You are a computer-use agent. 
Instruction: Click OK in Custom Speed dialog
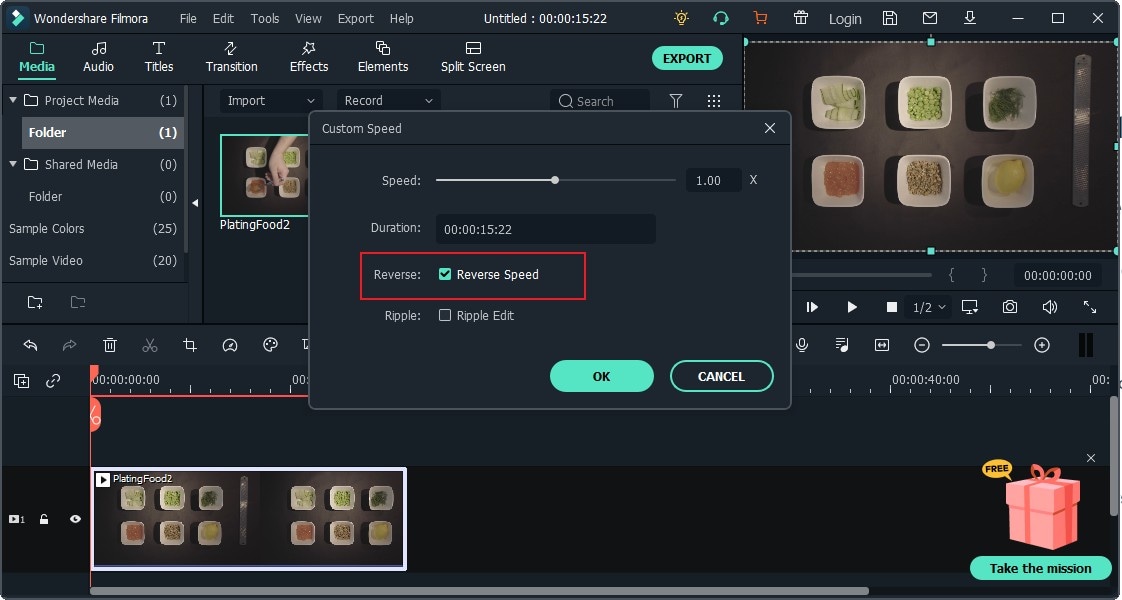point(602,376)
